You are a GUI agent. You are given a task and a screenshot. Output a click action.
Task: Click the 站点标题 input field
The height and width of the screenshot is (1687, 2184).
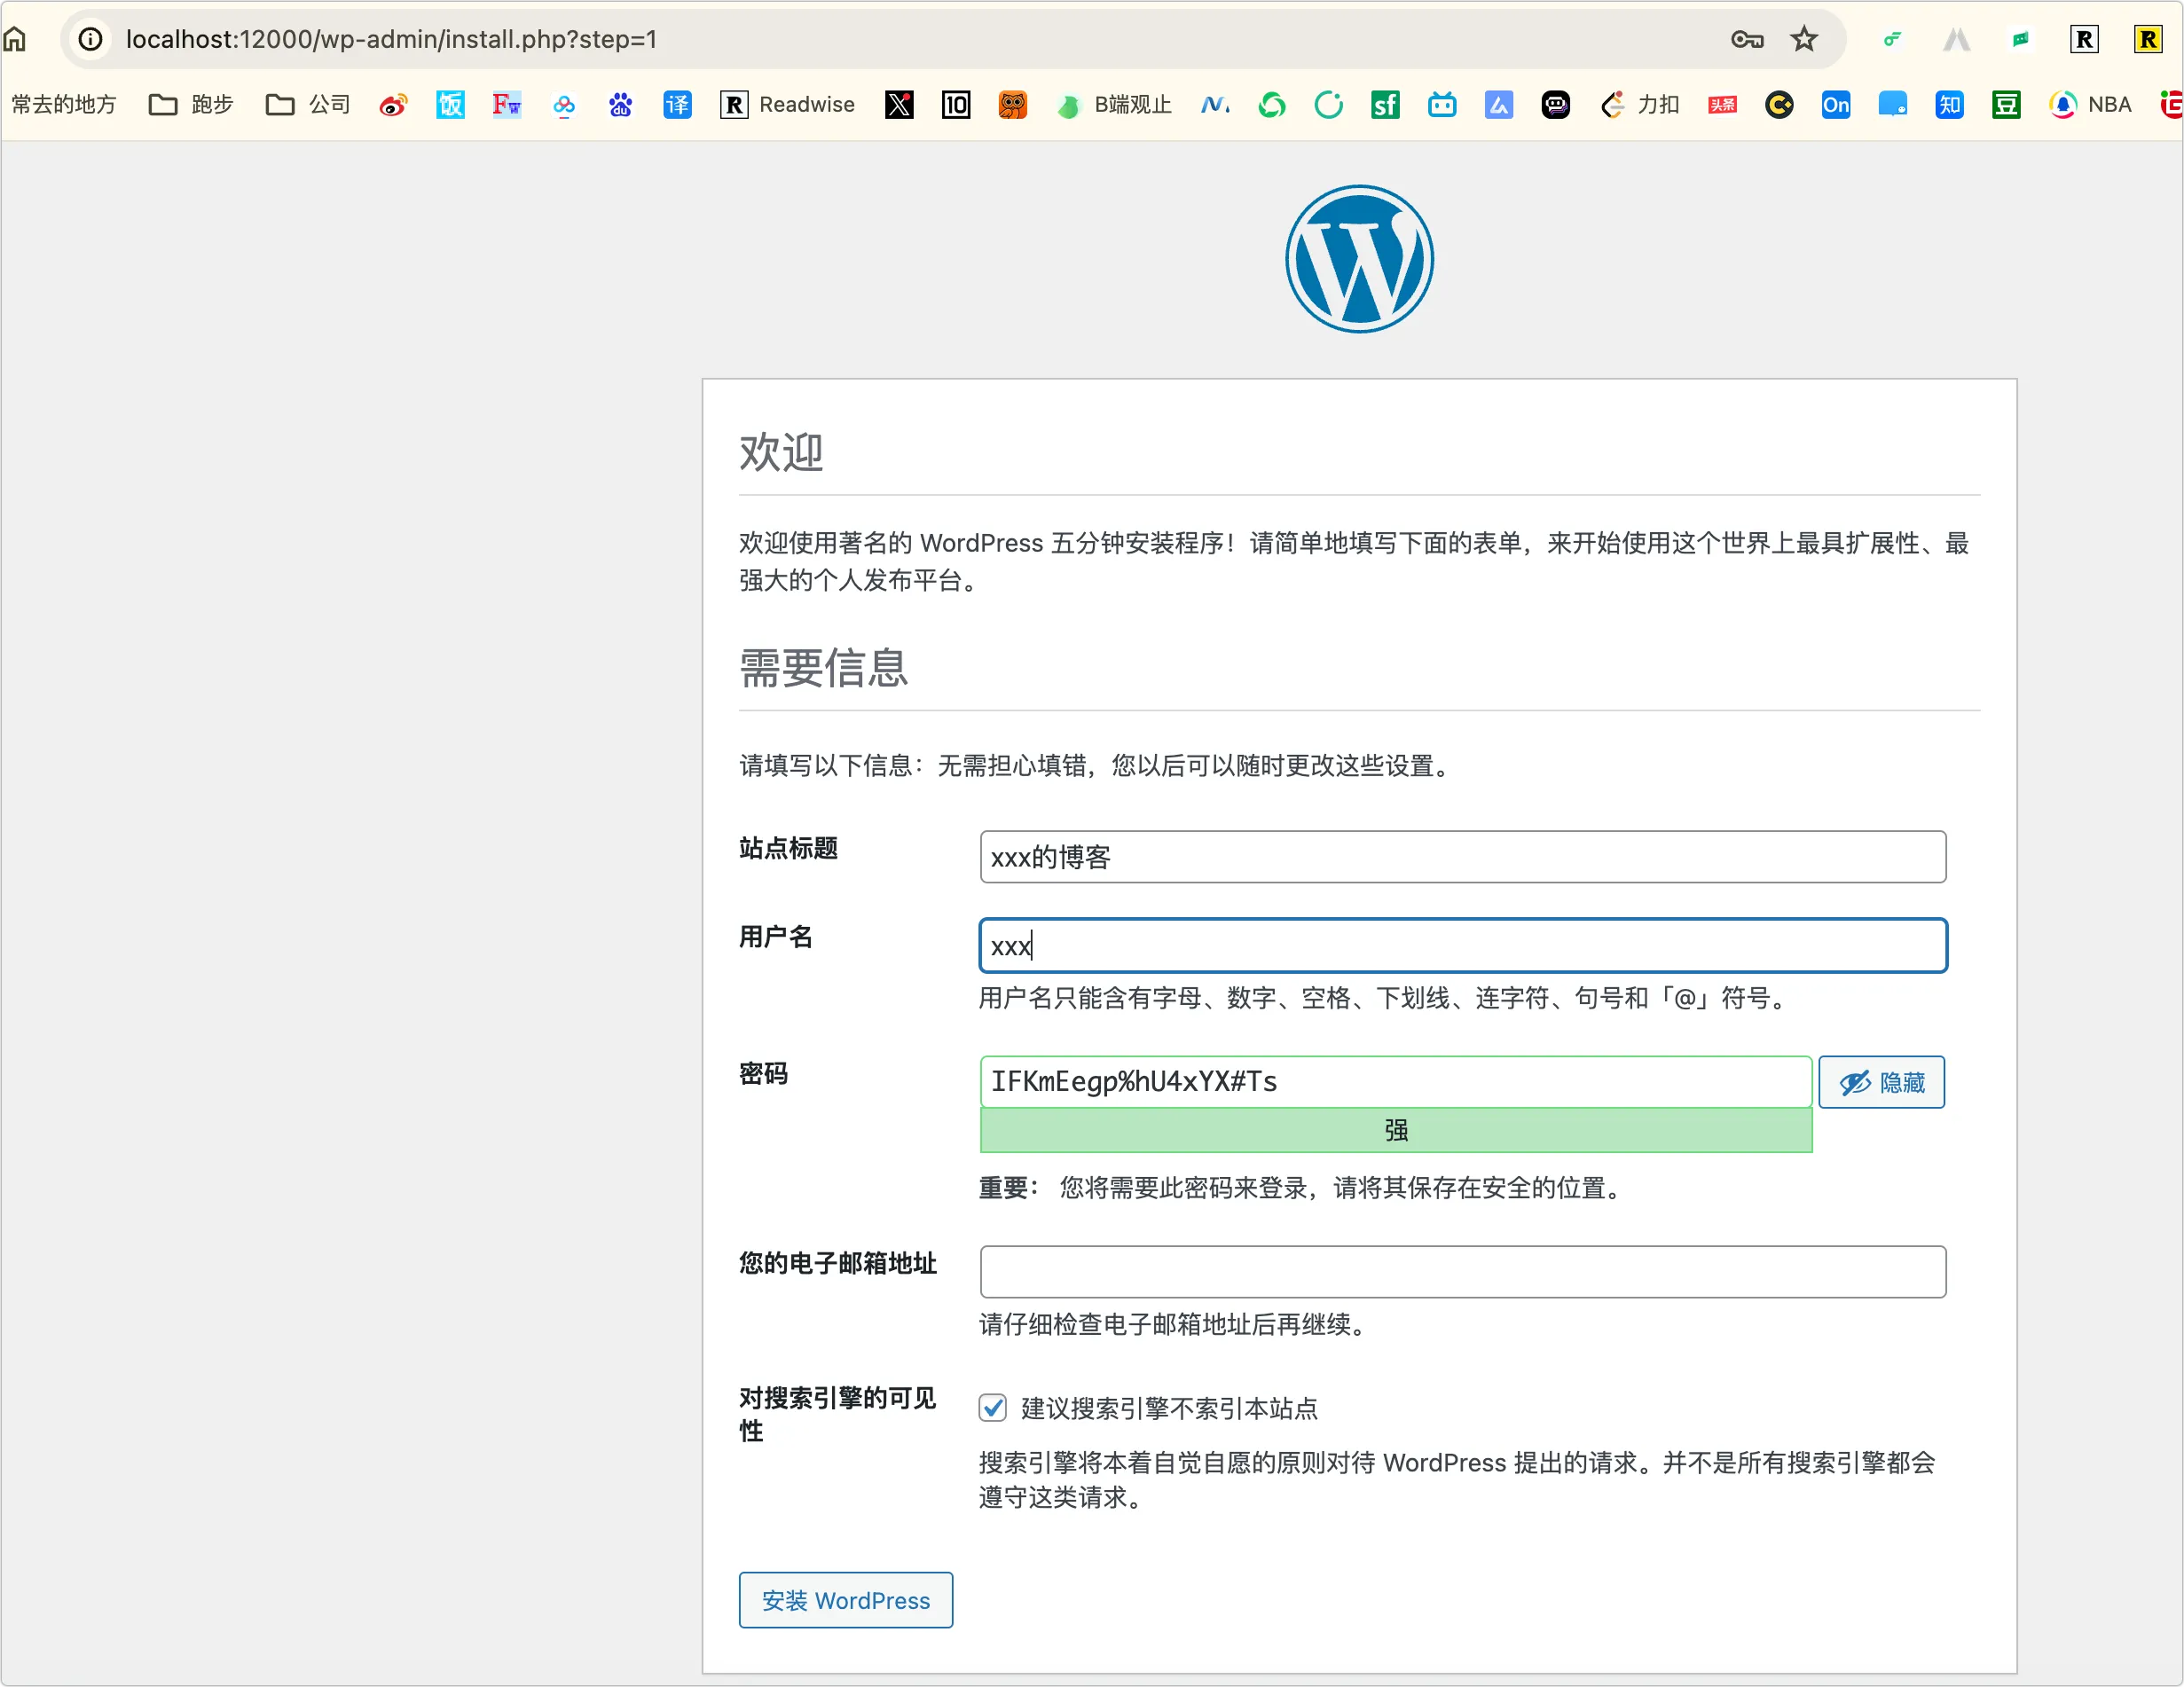tap(1461, 857)
